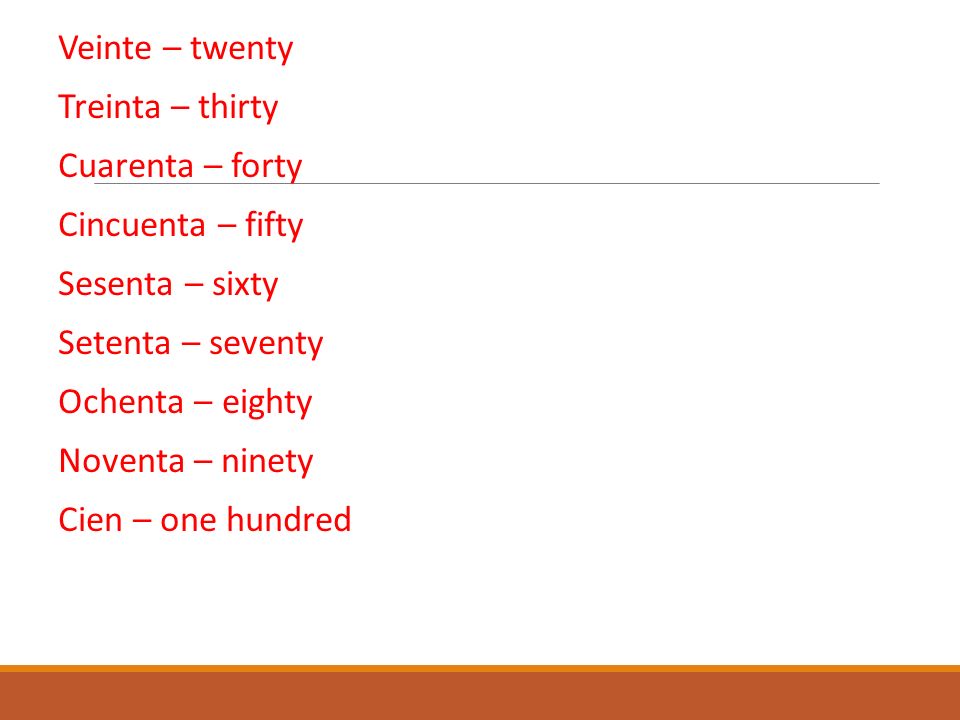Click the orange stripe above footer
The image size is (960, 720).
[480, 669]
